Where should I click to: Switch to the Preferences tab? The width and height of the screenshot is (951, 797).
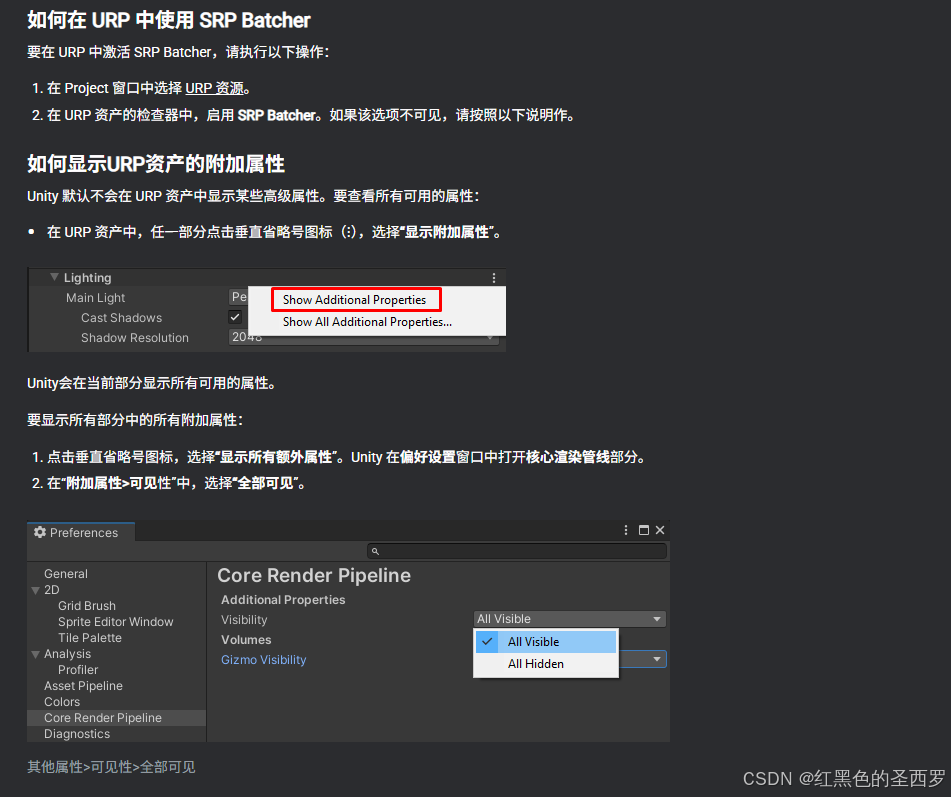[81, 532]
